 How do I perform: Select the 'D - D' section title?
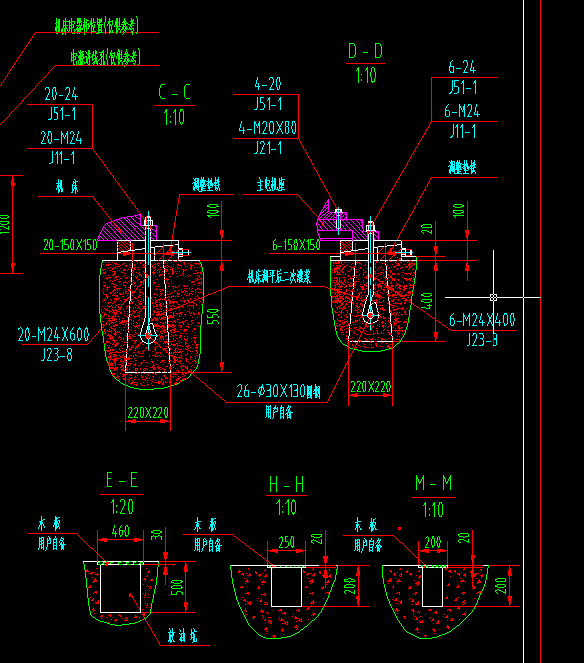365,51
